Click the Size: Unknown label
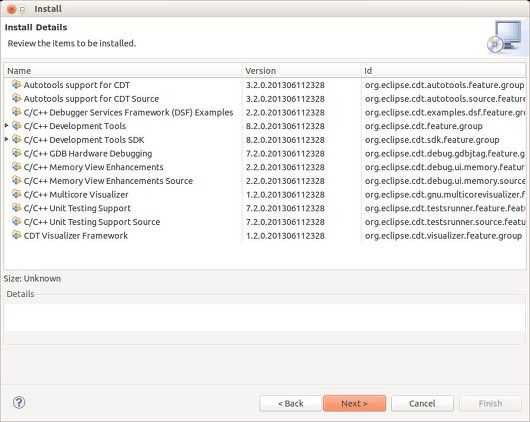This screenshot has height=422, width=530. click(x=32, y=279)
